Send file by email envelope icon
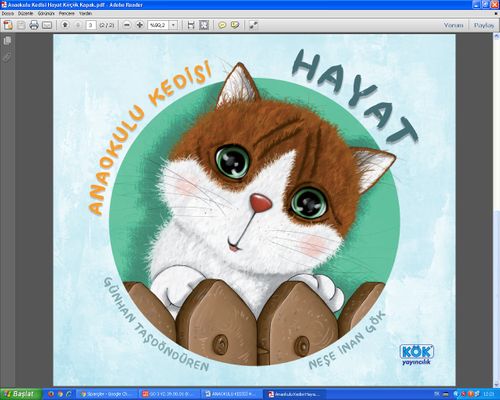 point(47,25)
